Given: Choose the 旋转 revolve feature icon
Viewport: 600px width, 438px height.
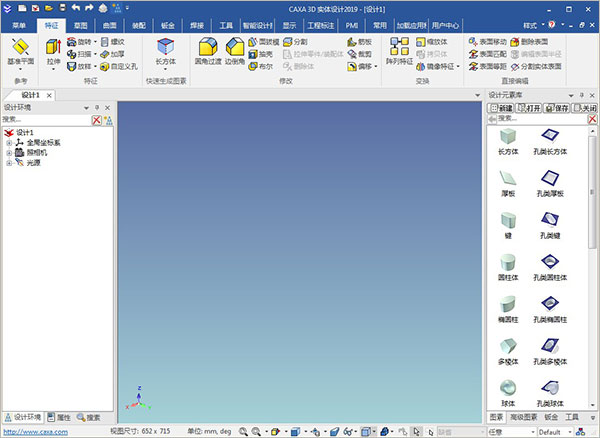Looking at the screenshot, I should click(x=72, y=42).
